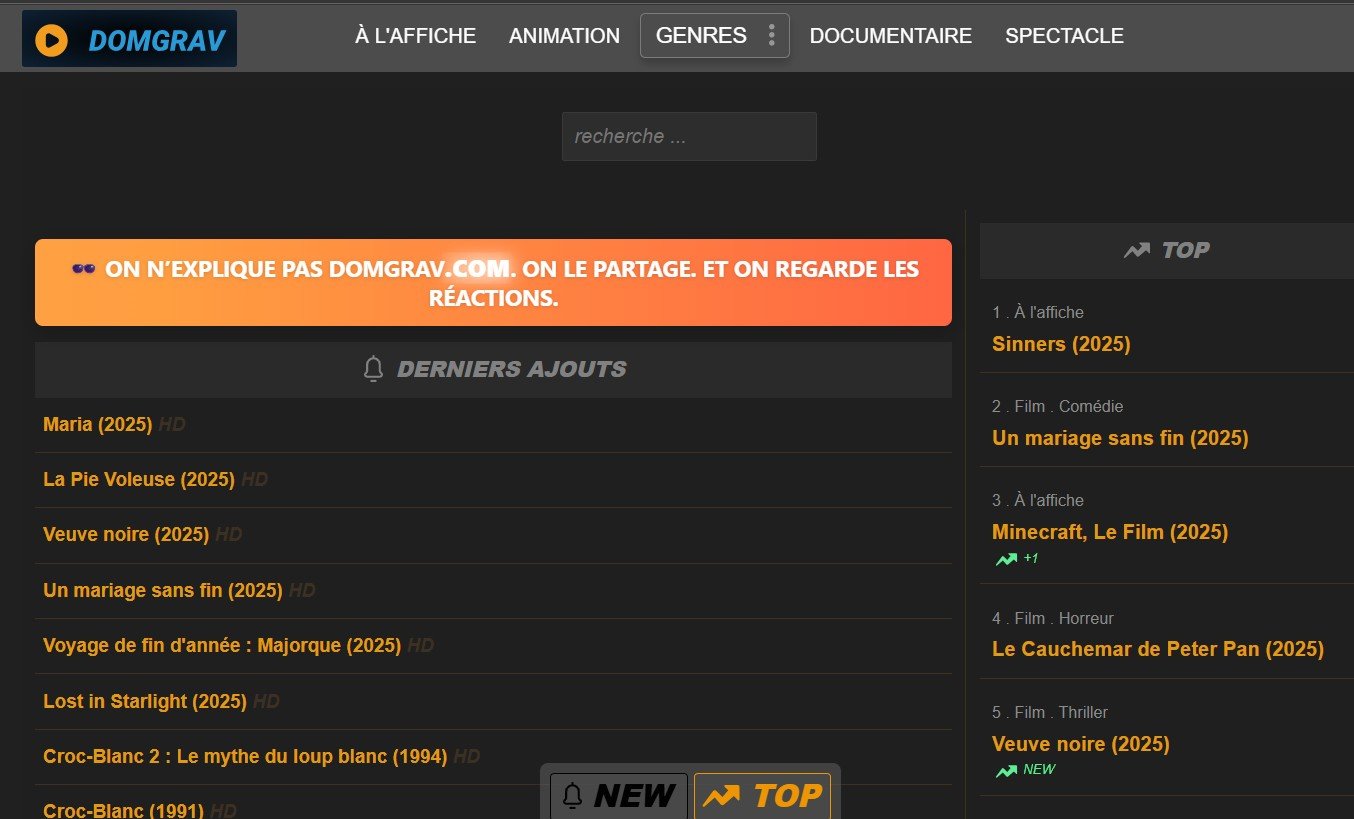Click the bell icon next to Derniers Ajouts
Viewport: 1354px width, 819px height.
pos(373,369)
